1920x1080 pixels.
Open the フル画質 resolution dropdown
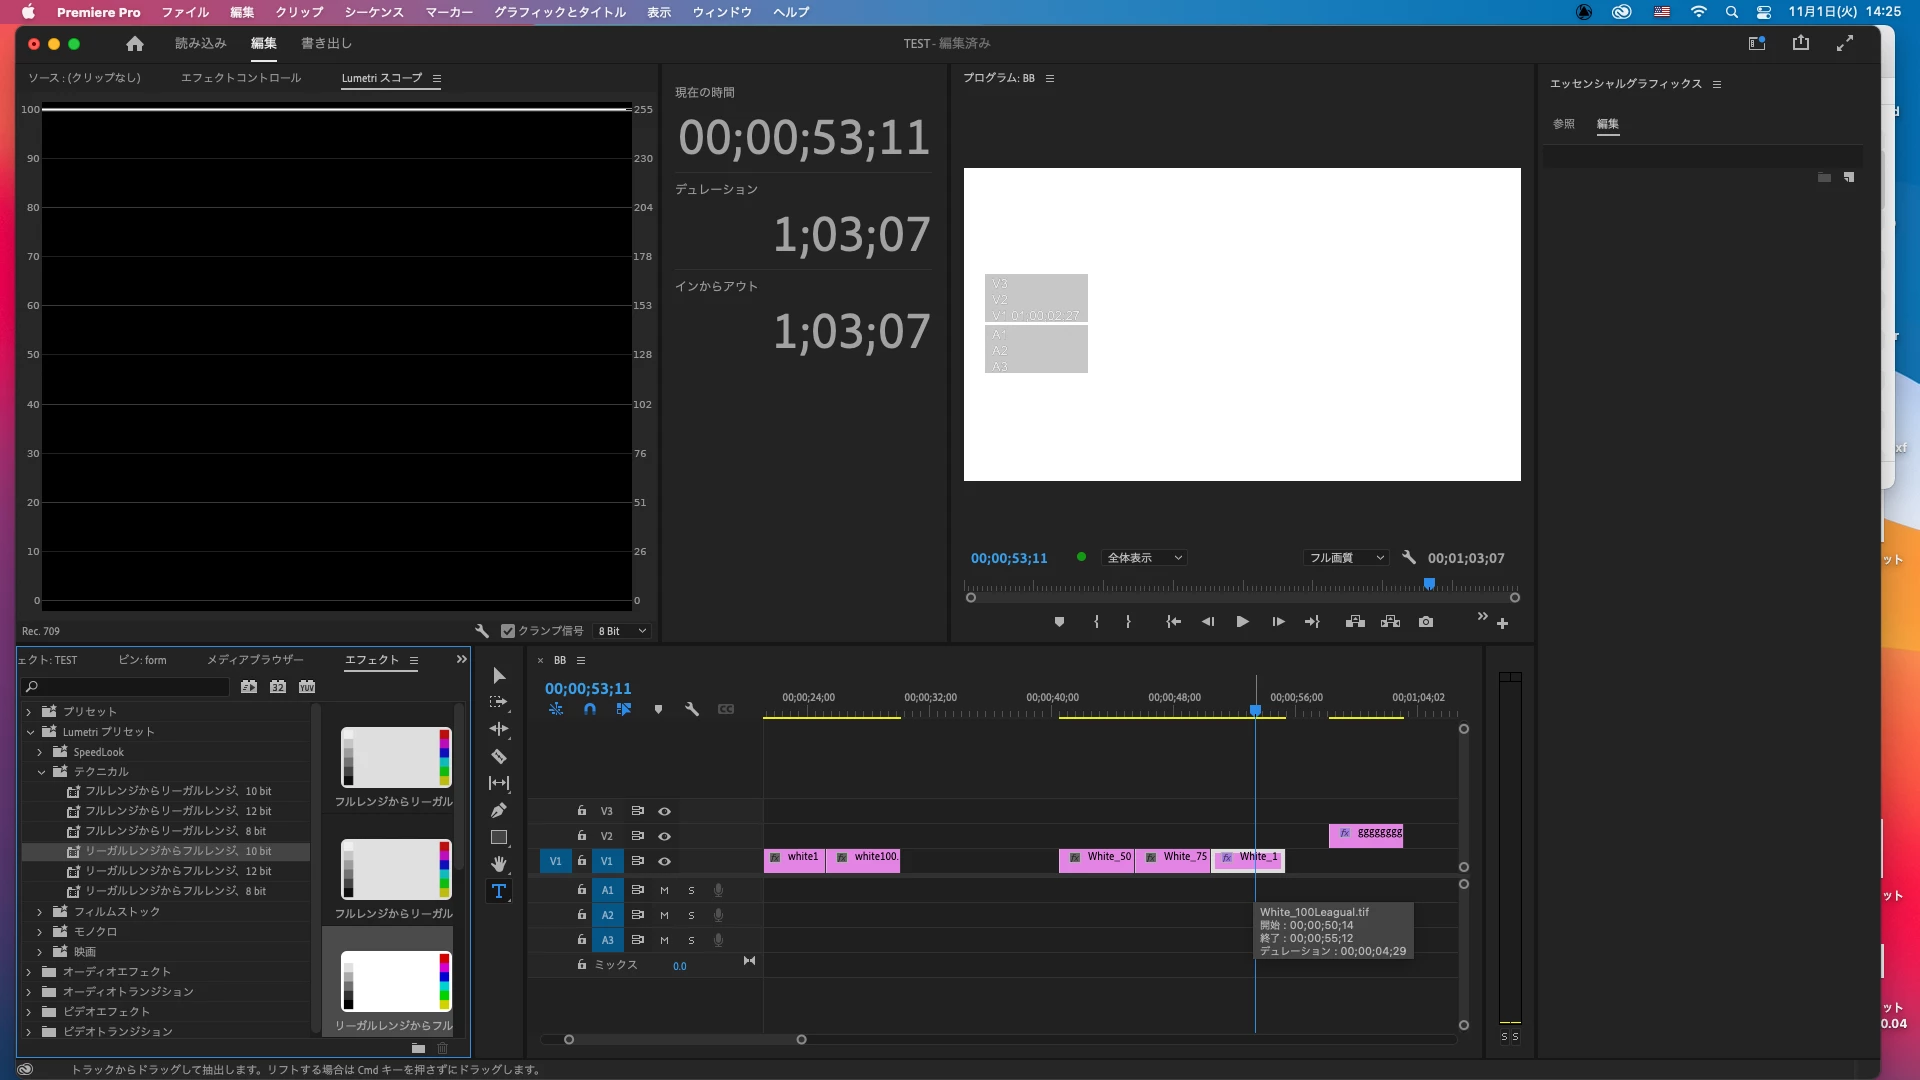[x=1346, y=558]
